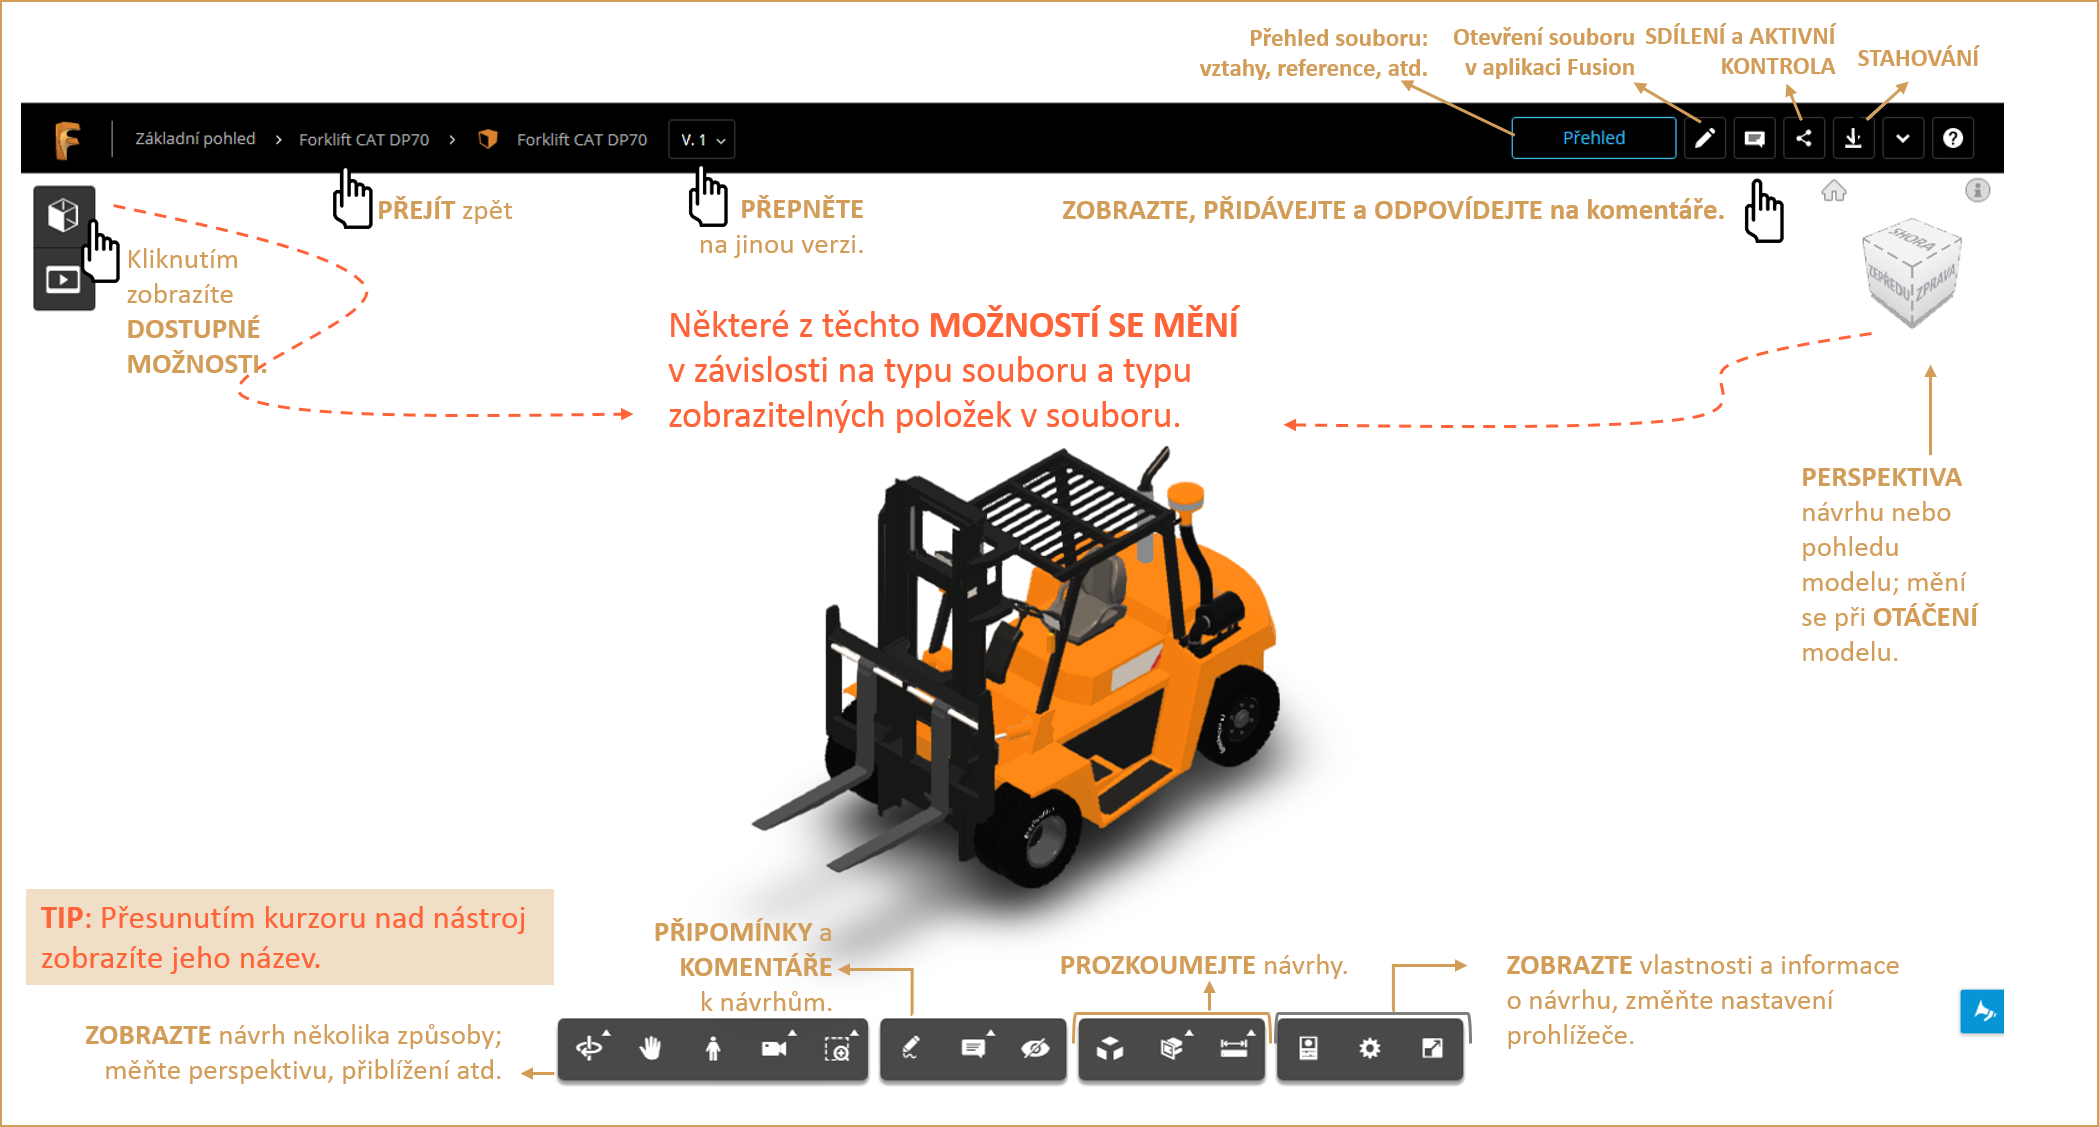Click the Explode model icon
The width and height of the screenshot is (2099, 1127).
point(1110,1048)
